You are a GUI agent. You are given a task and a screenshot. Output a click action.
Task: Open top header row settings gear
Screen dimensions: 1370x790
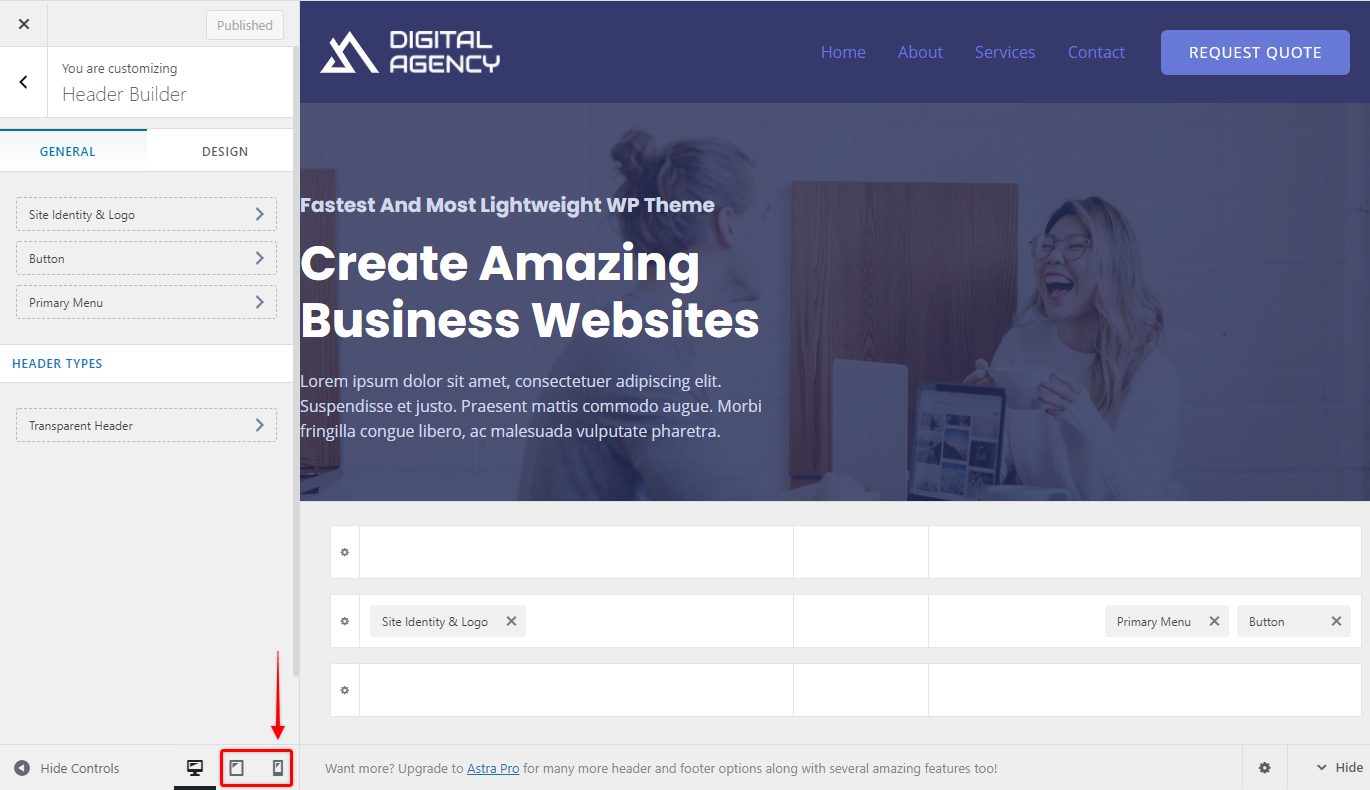click(x=345, y=552)
